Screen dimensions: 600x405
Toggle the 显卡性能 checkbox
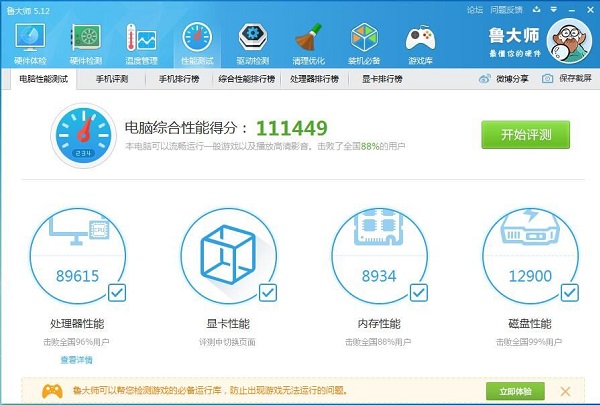[268, 293]
